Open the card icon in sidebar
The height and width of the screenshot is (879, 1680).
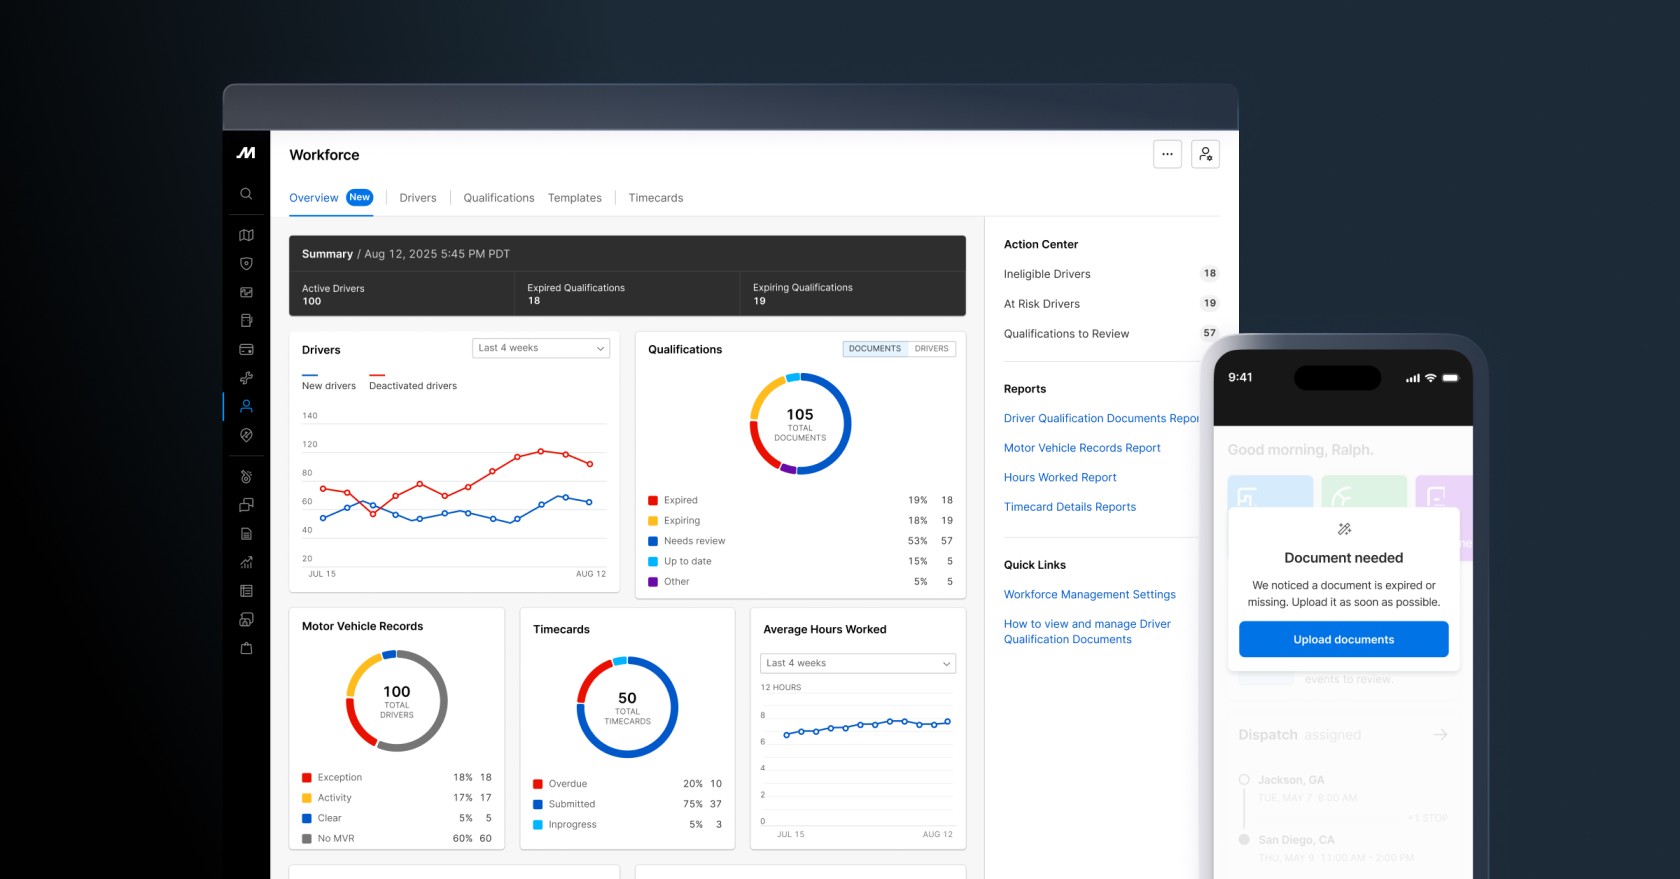(246, 350)
